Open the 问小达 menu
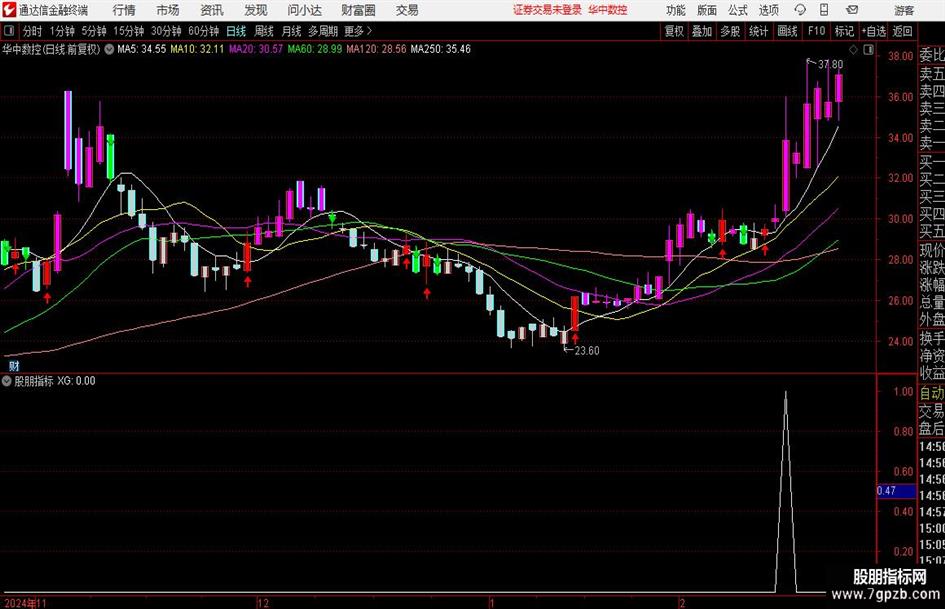Viewport: 945px width, 609px height. [304, 10]
